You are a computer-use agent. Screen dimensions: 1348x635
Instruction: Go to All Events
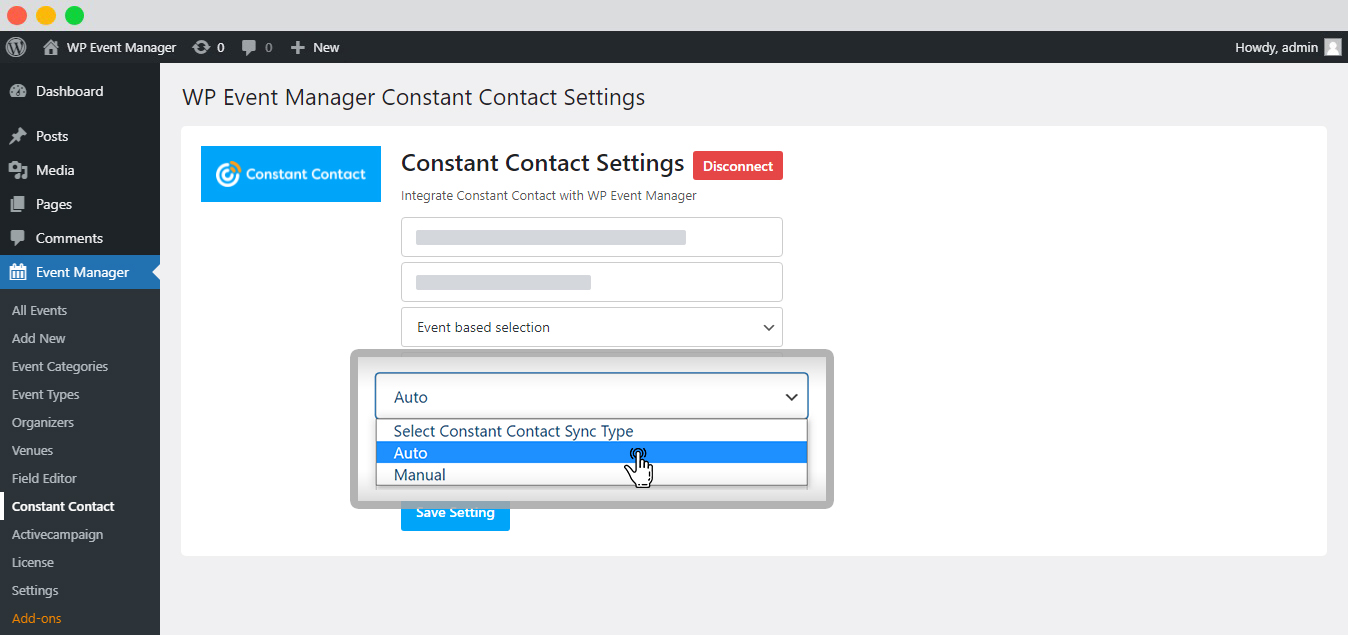point(39,310)
